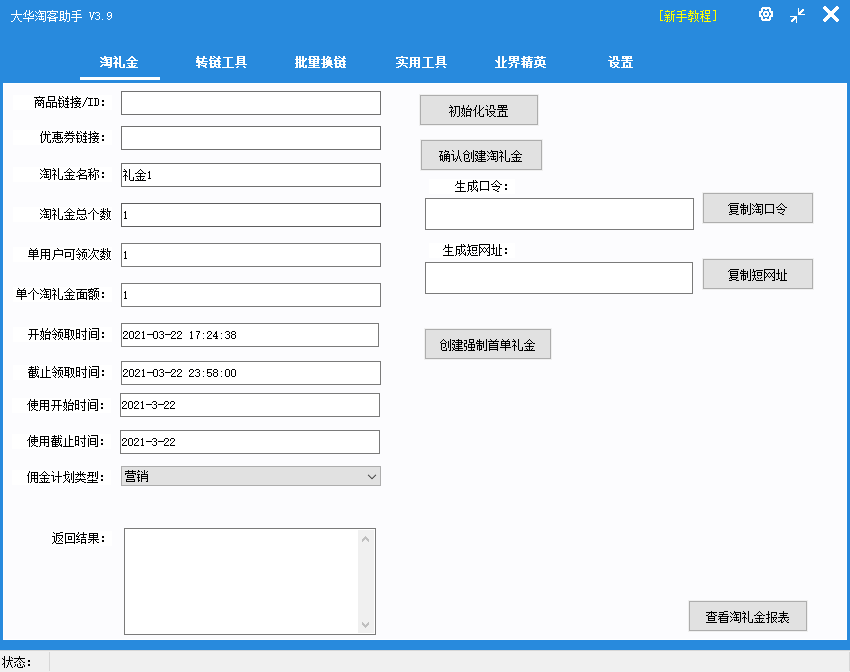Click the 淘礼金总个数 input field
Viewport: 850px width, 672px height.
250,215
